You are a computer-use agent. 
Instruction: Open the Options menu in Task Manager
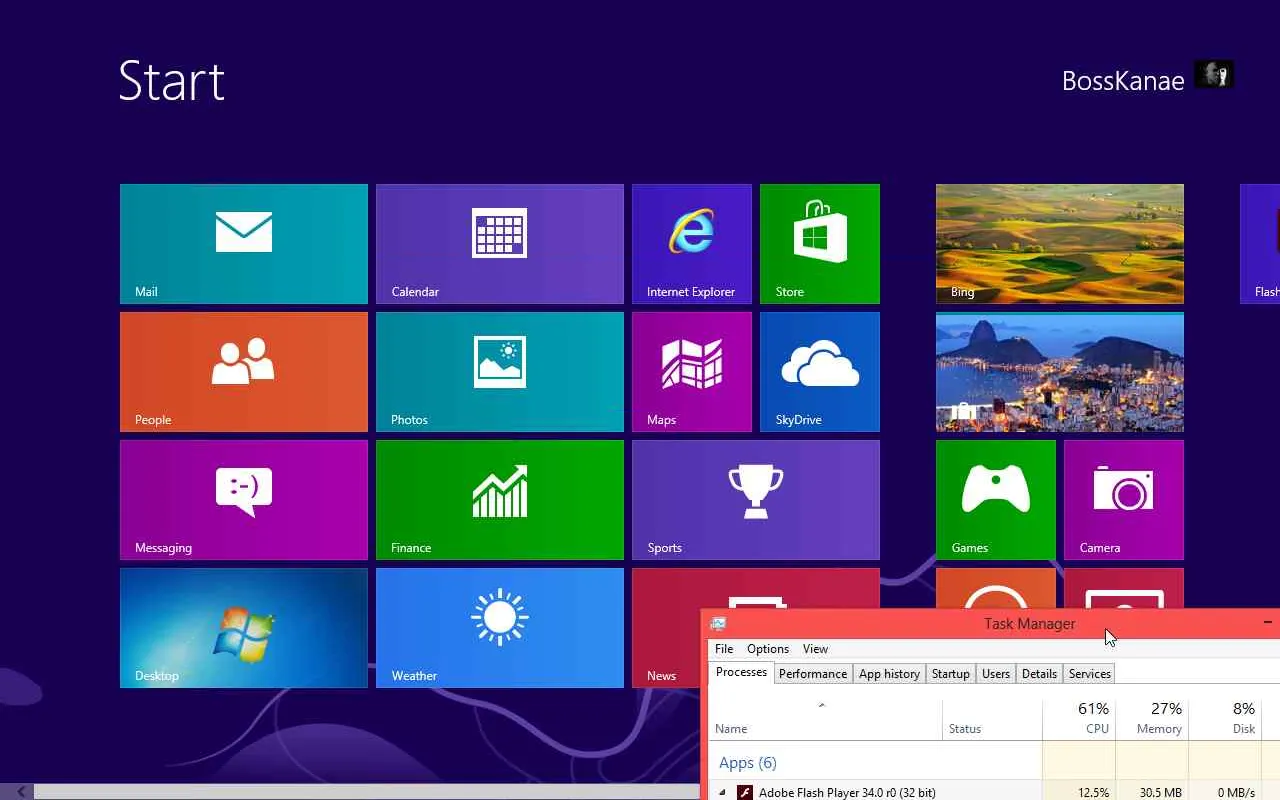coord(768,649)
